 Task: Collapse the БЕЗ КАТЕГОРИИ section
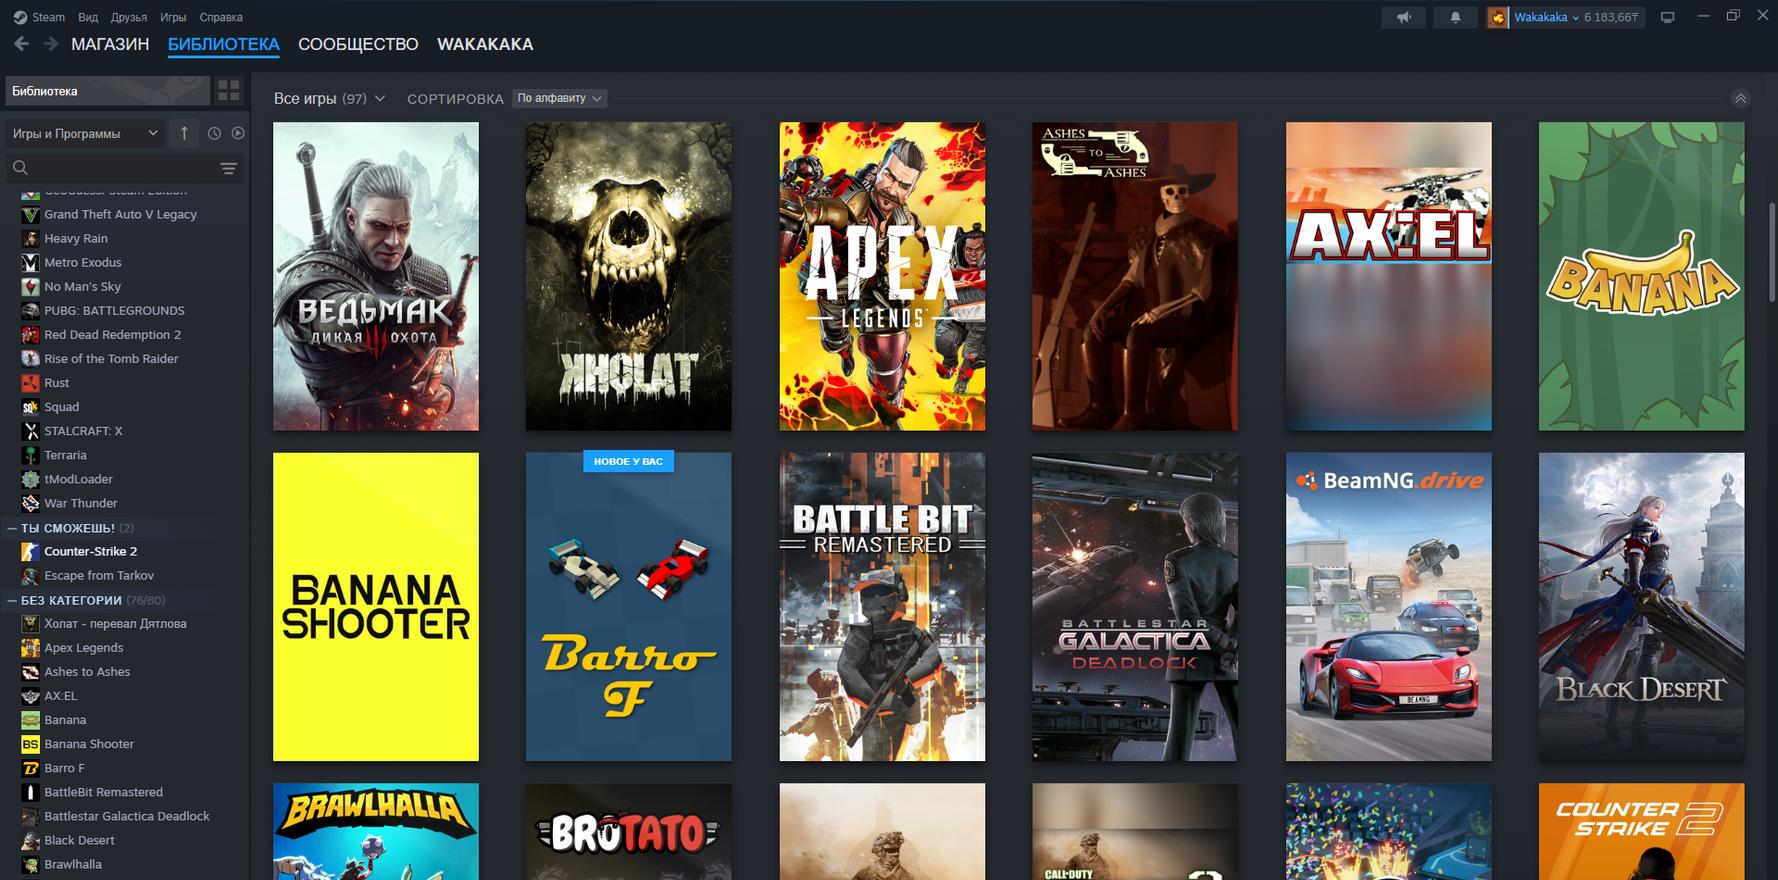tap(12, 601)
